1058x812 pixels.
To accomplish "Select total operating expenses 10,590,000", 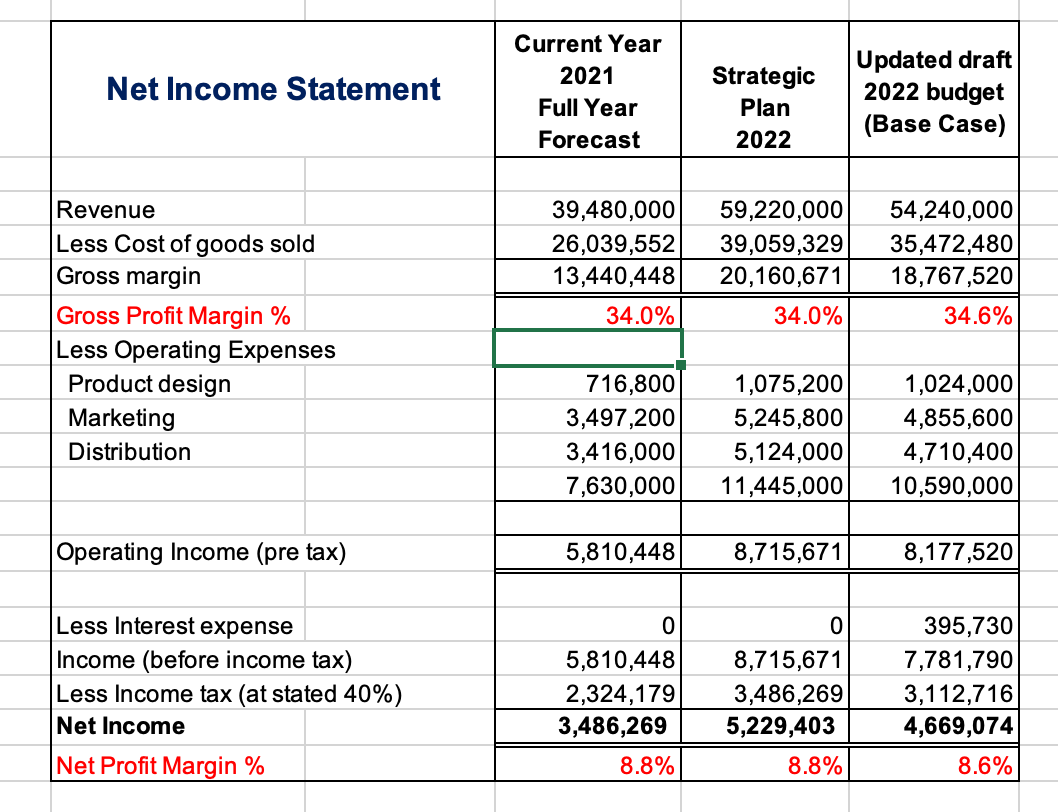I will coord(951,485).
